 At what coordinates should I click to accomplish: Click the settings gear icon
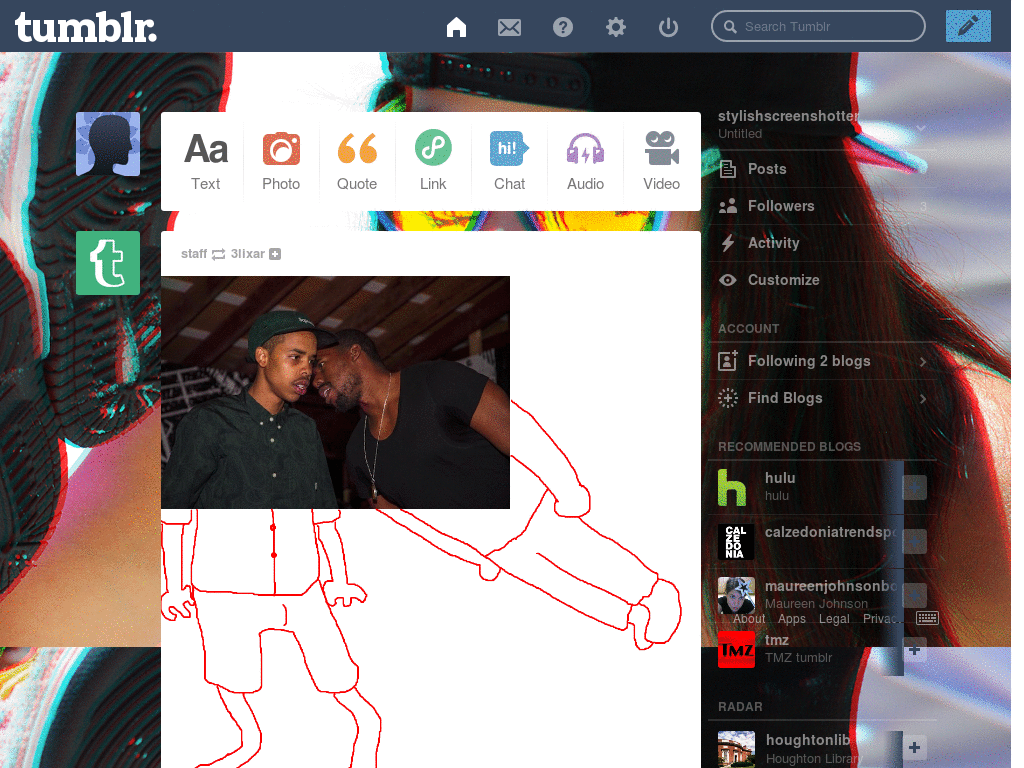point(615,27)
